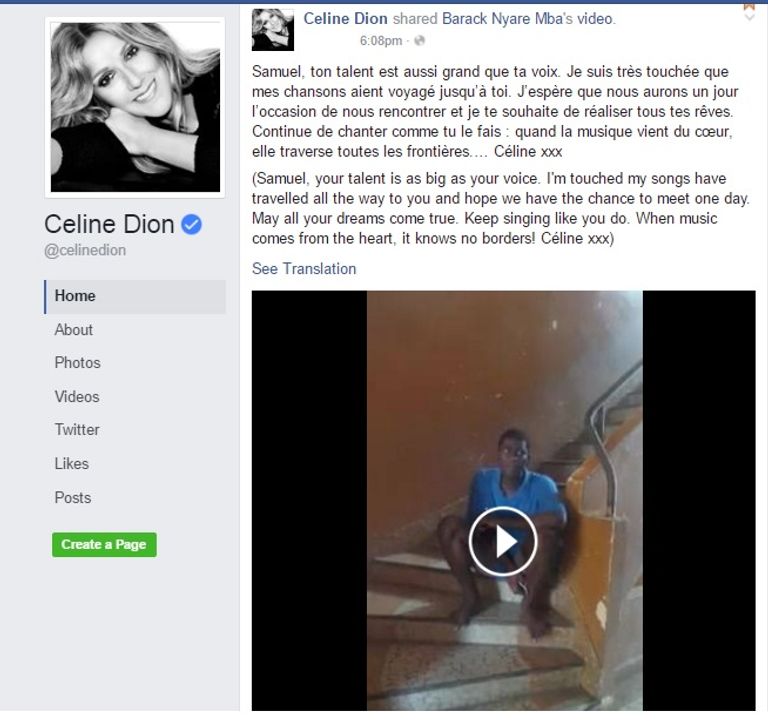
Task: Click the @celinedion username
Action: 85,250
